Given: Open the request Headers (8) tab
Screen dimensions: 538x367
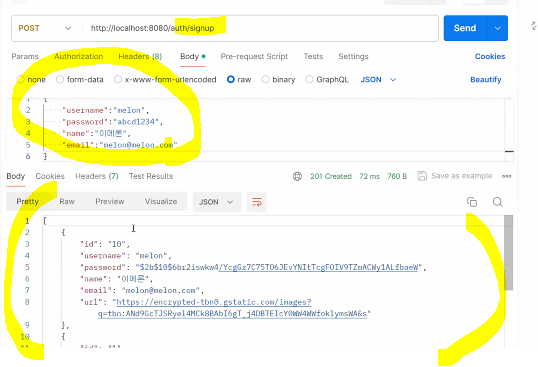Looking at the screenshot, I should pos(140,56).
